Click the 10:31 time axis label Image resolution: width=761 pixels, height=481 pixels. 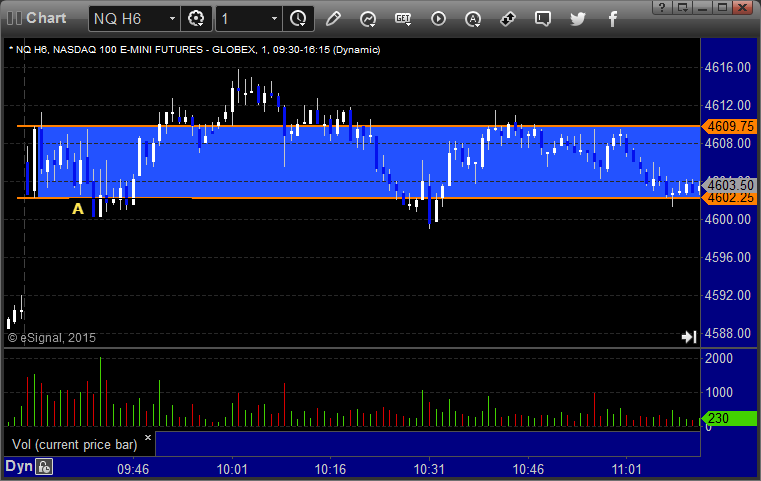429,469
